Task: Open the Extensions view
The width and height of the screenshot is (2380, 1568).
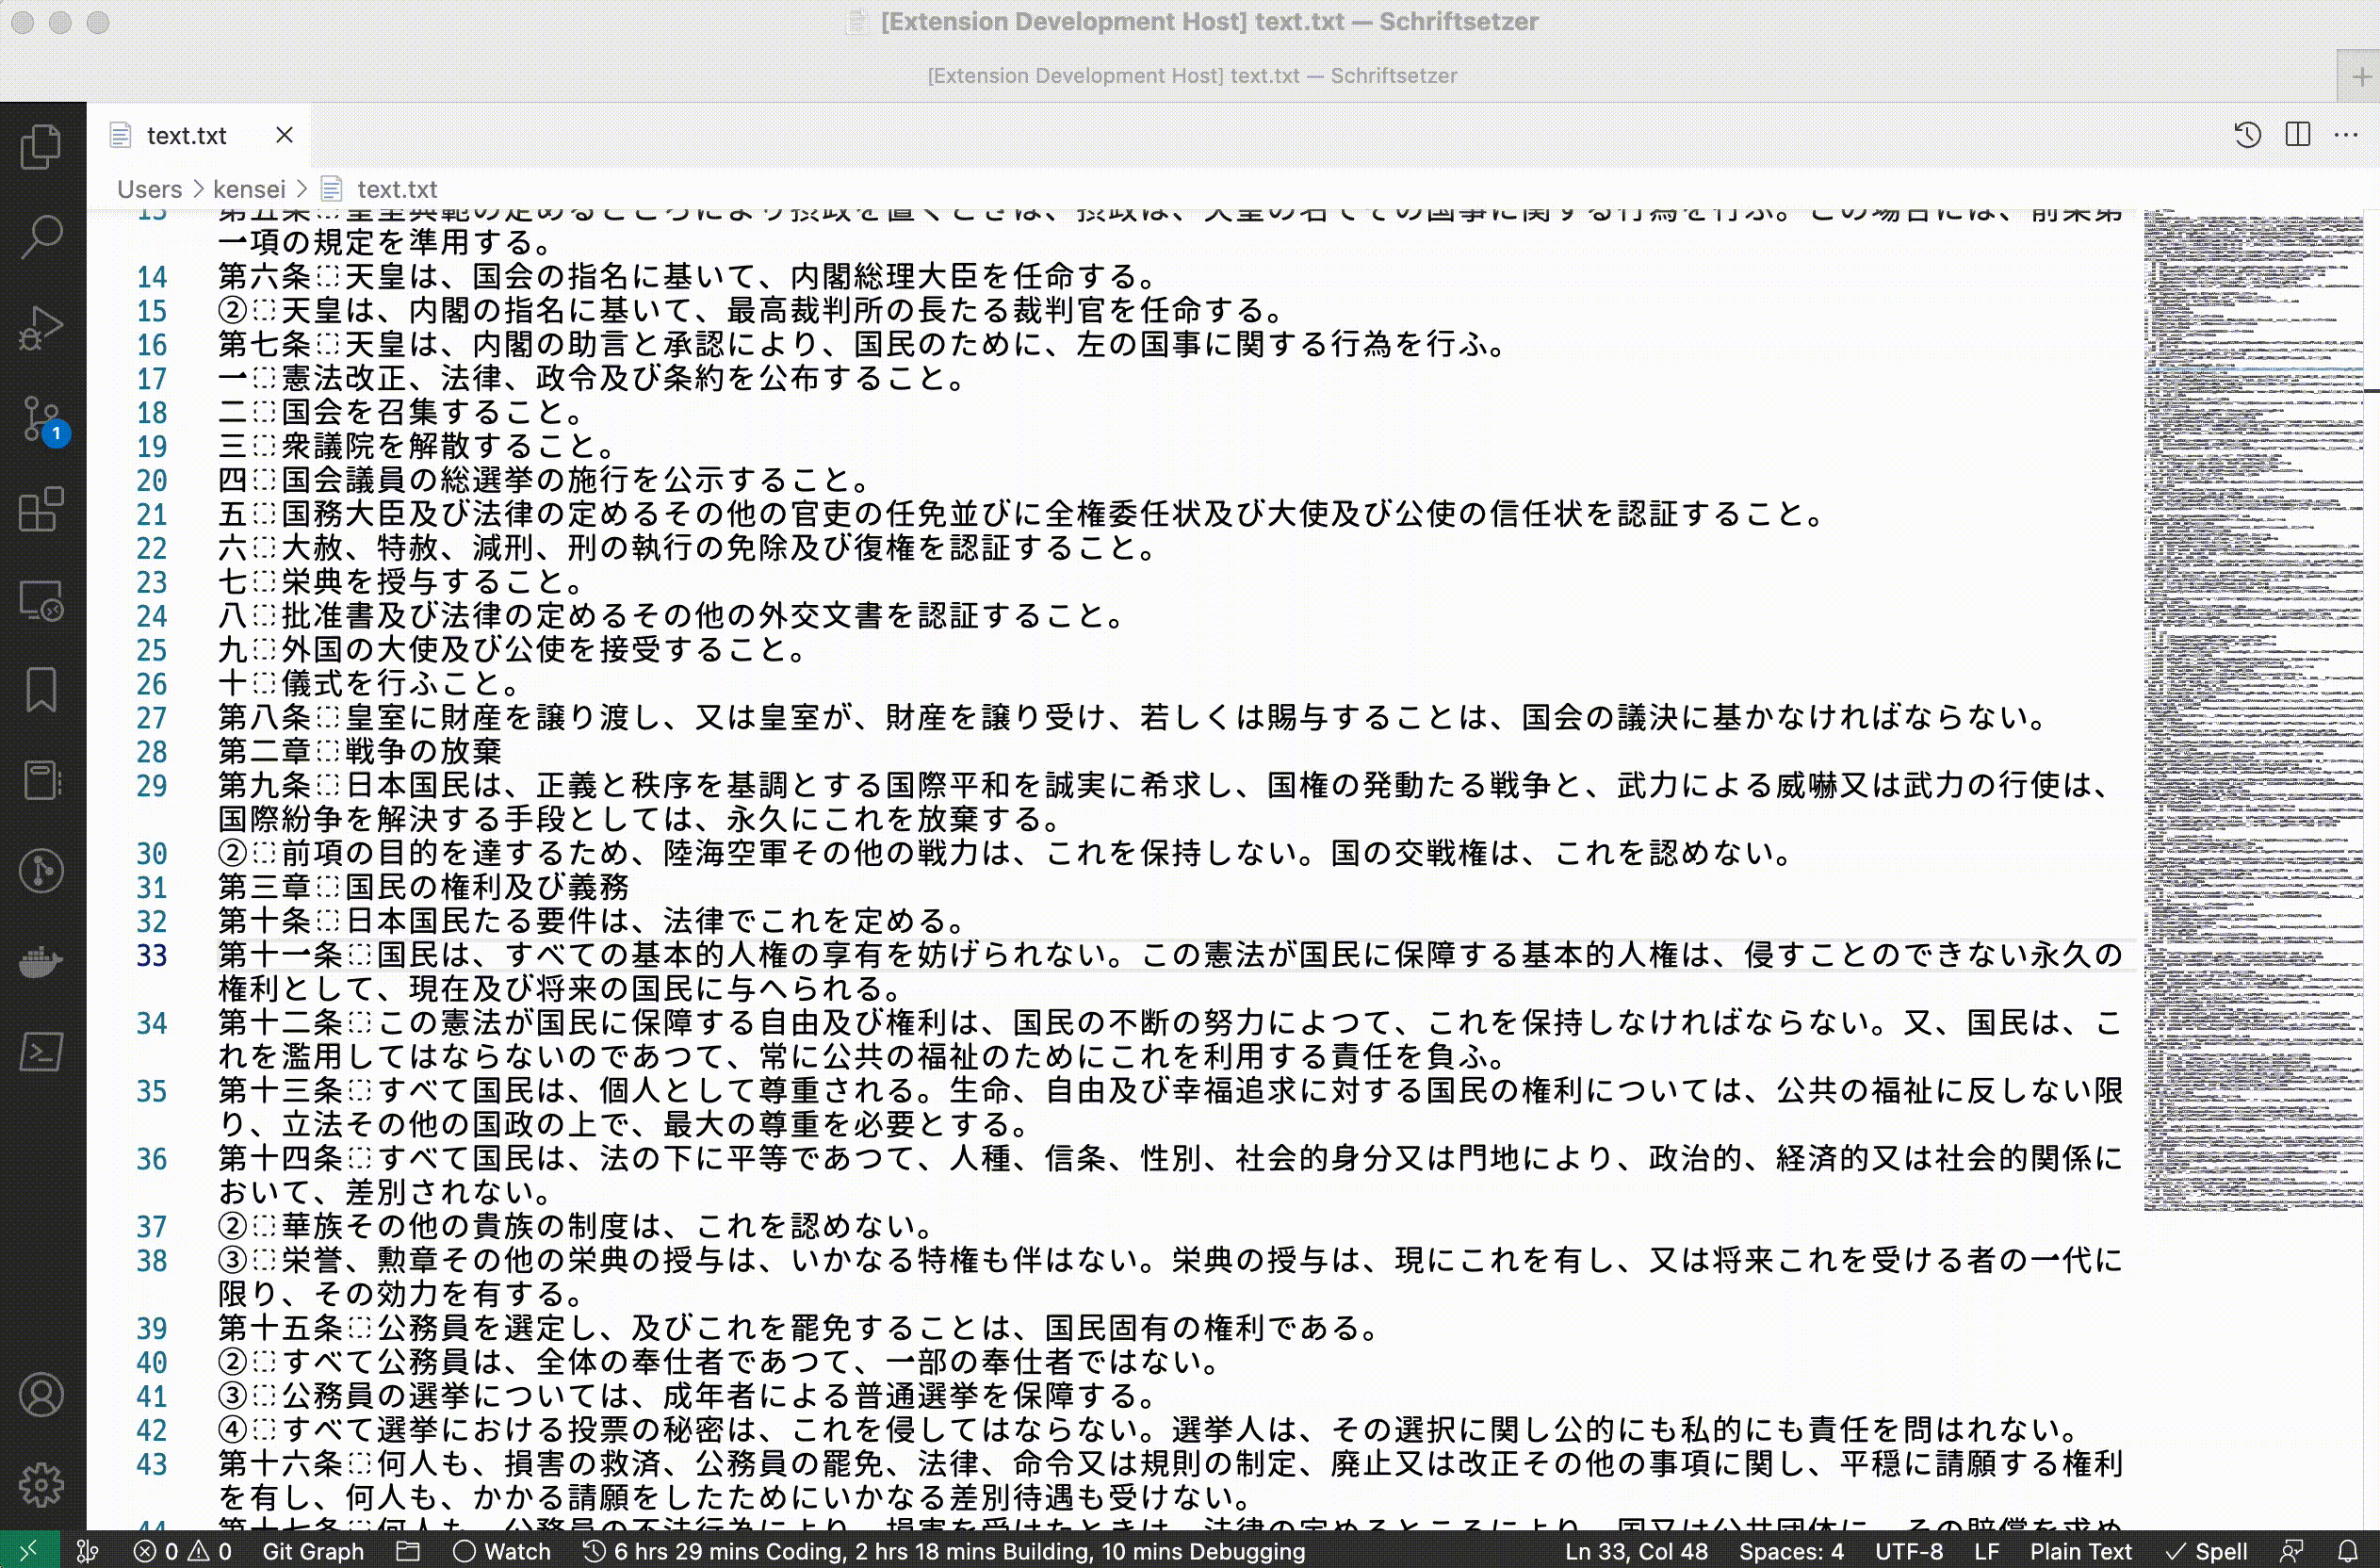Action: [x=41, y=509]
